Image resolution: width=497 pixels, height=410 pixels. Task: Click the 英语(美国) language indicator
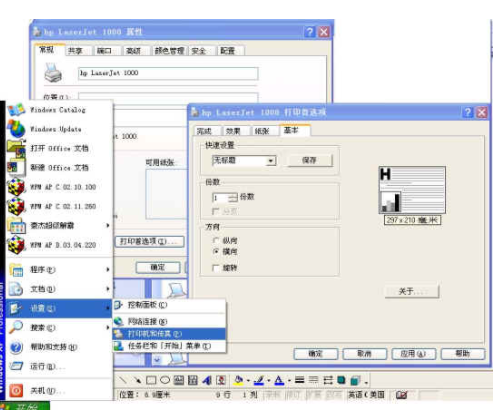pyautogui.click(x=366, y=395)
